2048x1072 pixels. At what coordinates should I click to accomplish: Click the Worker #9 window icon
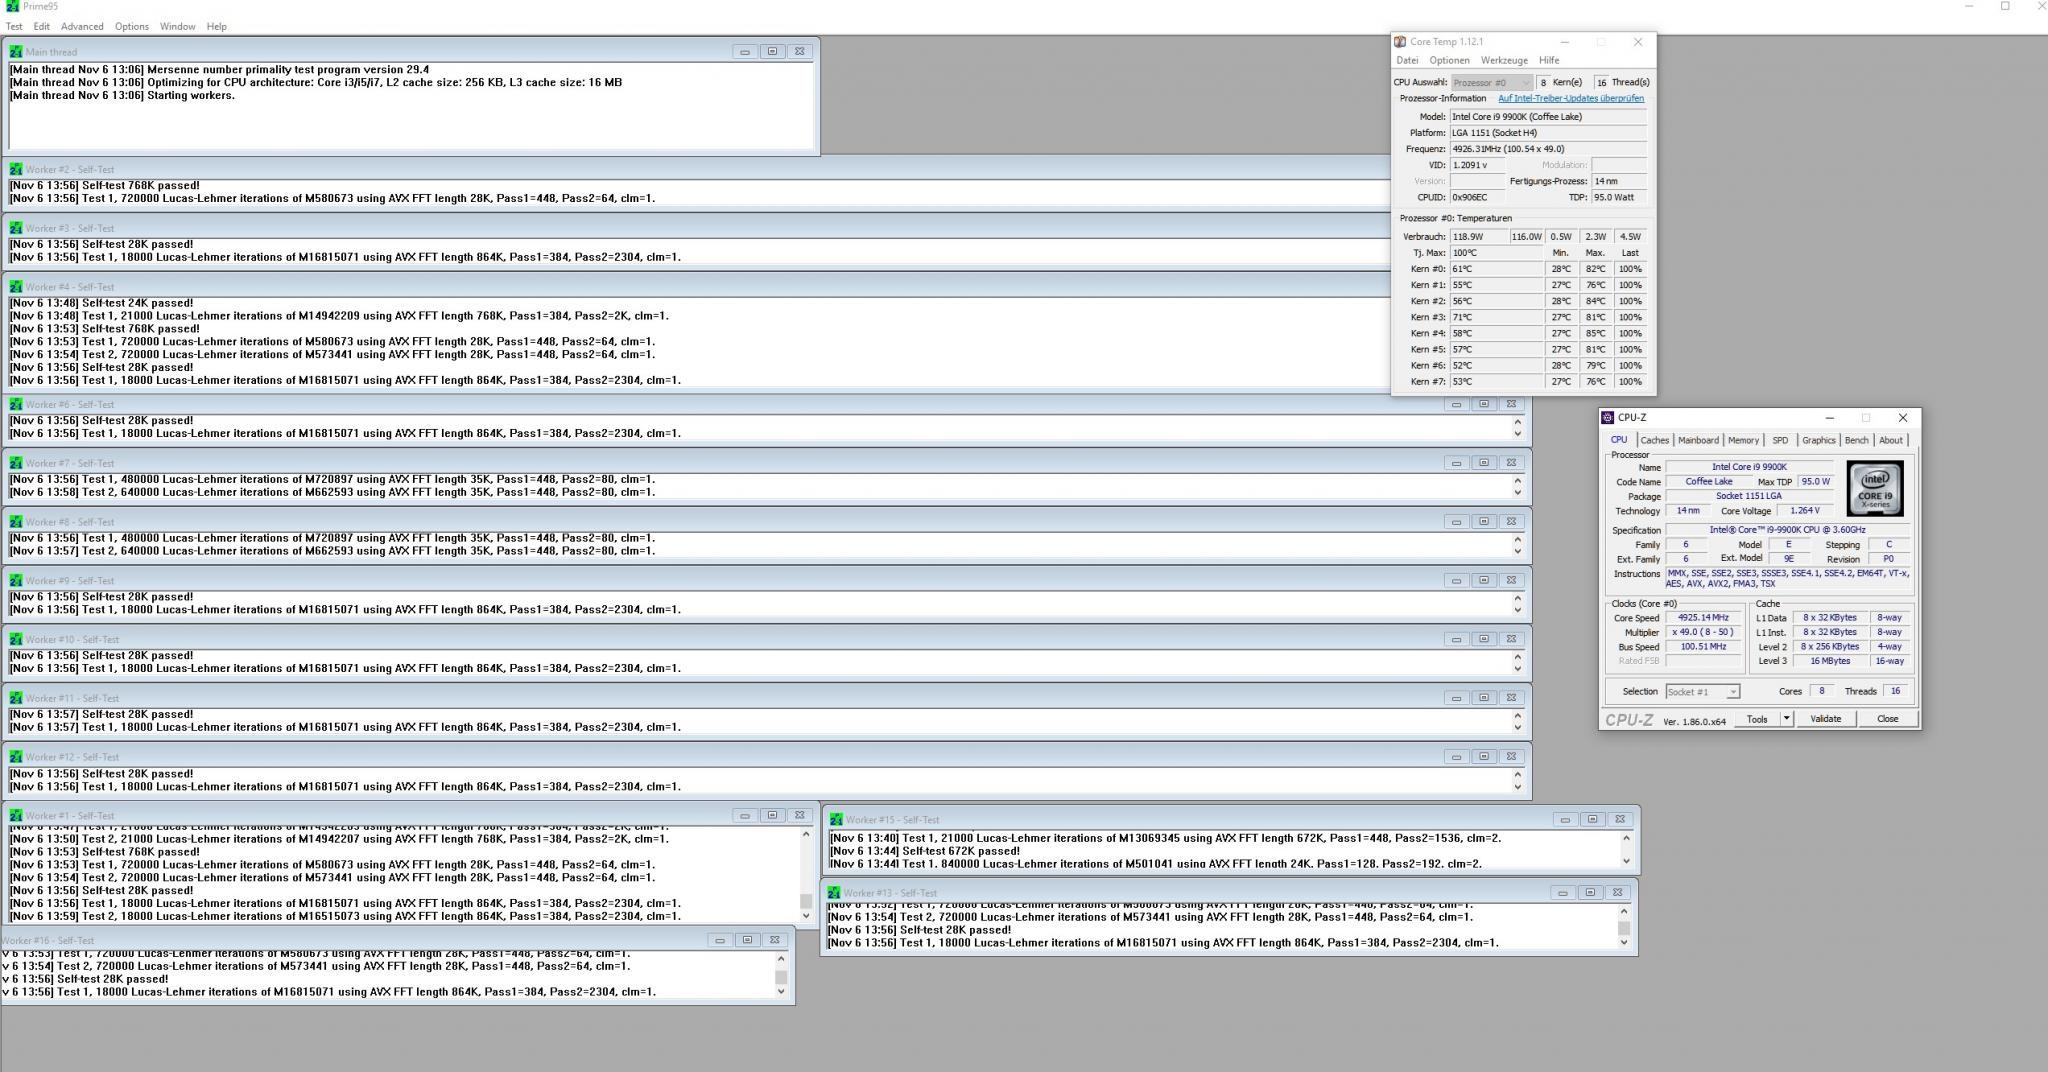coord(16,580)
